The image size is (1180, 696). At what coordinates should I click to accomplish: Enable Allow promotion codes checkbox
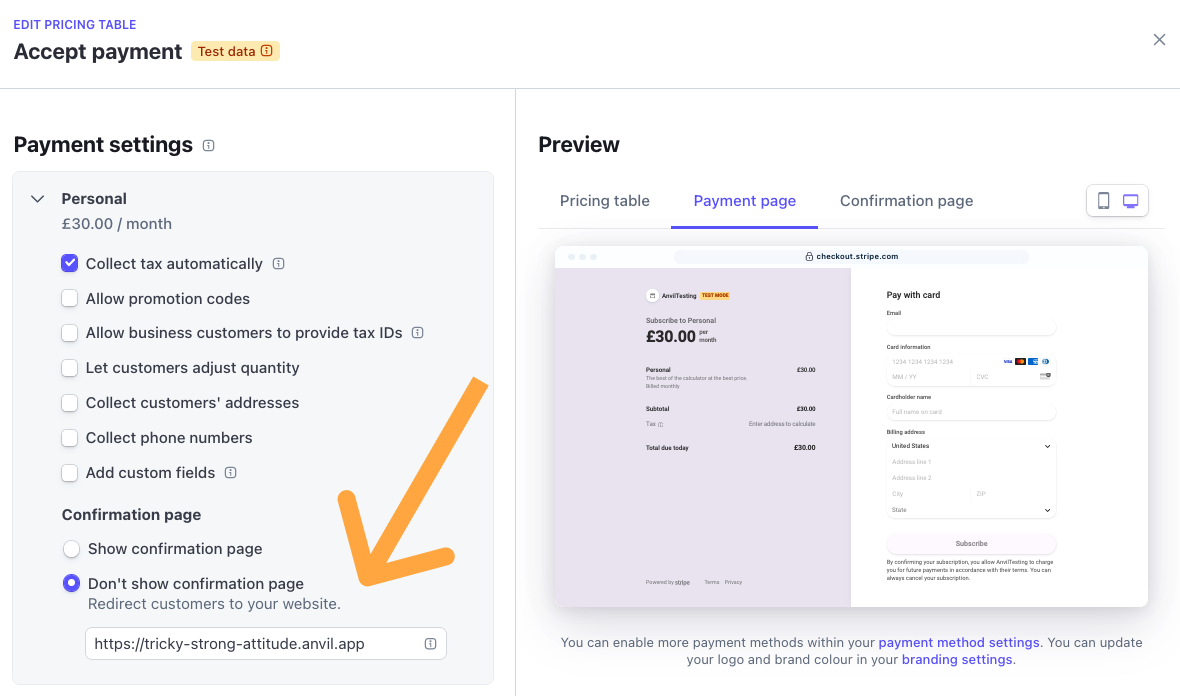(x=70, y=298)
